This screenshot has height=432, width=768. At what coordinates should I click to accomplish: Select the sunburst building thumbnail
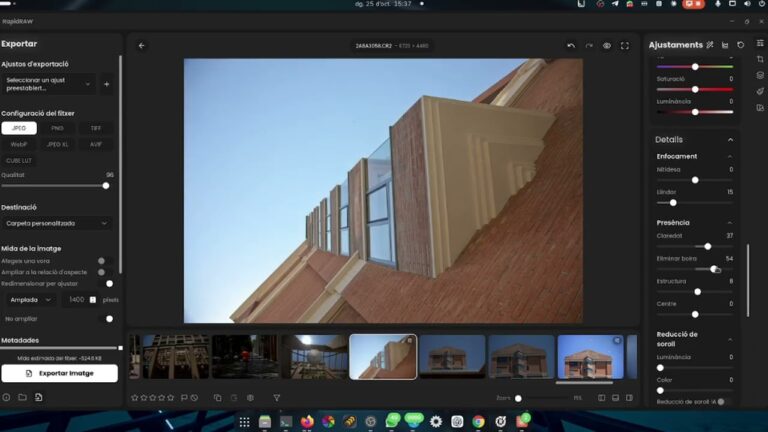click(x=314, y=357)
